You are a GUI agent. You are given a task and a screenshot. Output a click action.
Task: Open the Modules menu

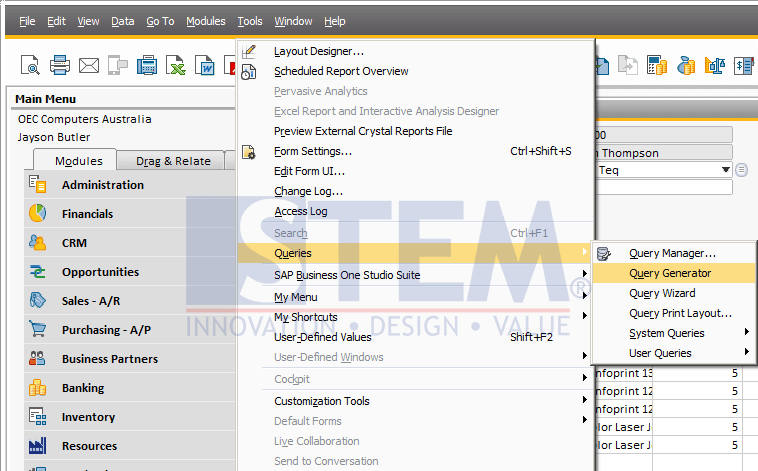click(x=206, y=21)
